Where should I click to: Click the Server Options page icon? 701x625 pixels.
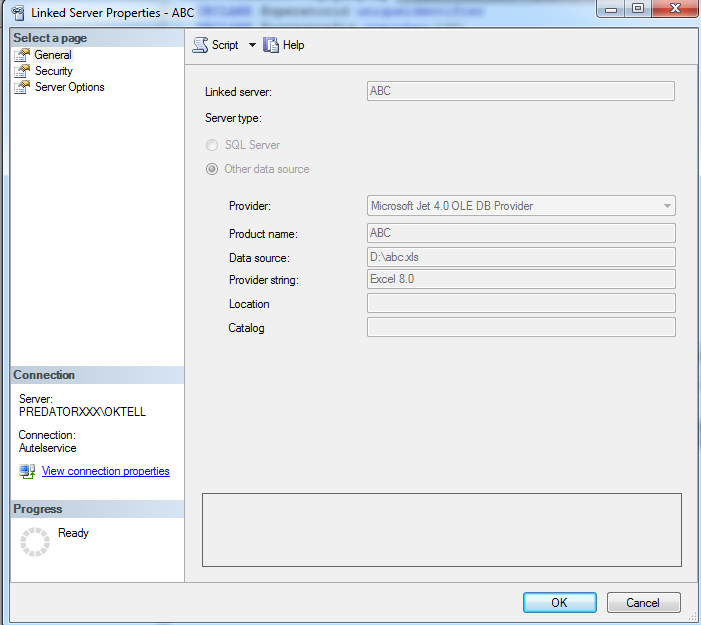click(23, 87)
